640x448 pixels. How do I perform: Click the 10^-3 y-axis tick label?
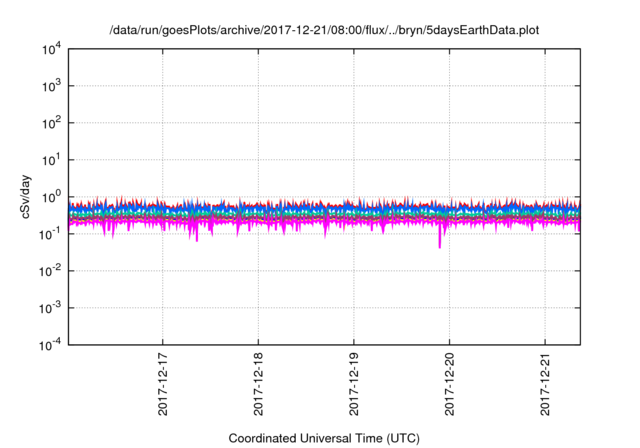[x=51, y=308]
